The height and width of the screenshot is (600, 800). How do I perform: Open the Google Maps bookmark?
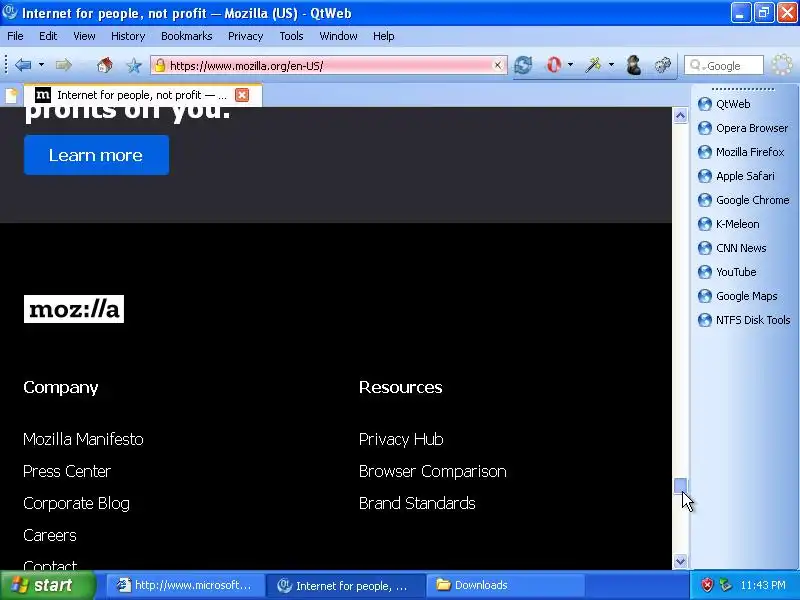[738, 296]
